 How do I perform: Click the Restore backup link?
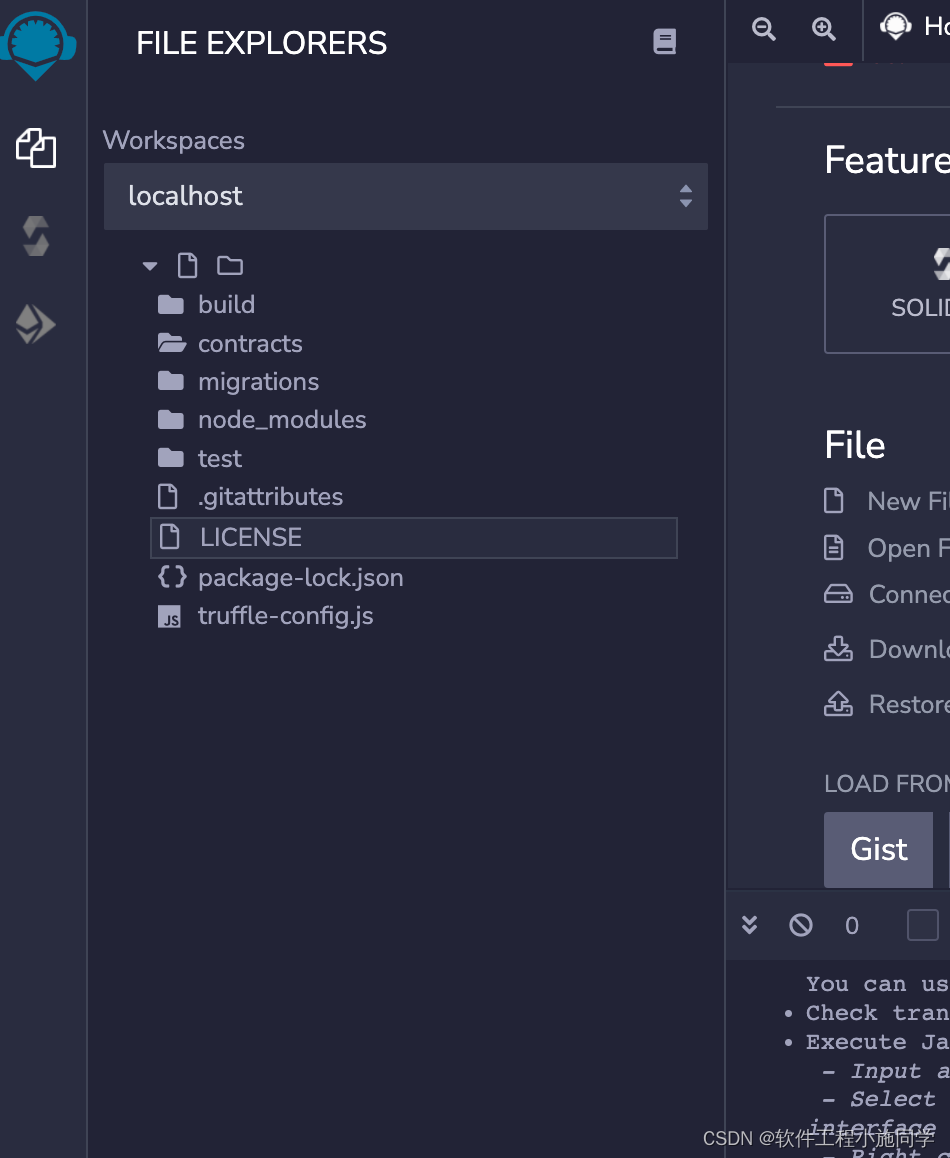pos(886,704)
